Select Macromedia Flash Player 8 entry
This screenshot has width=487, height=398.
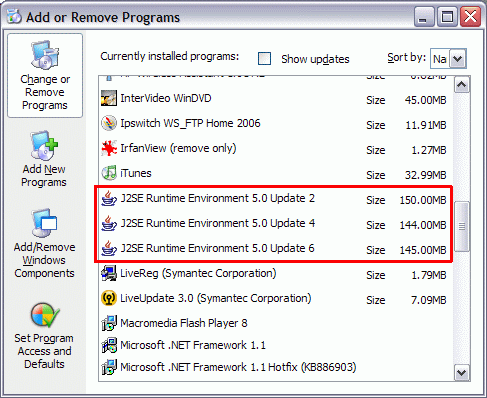coord(275,323)
